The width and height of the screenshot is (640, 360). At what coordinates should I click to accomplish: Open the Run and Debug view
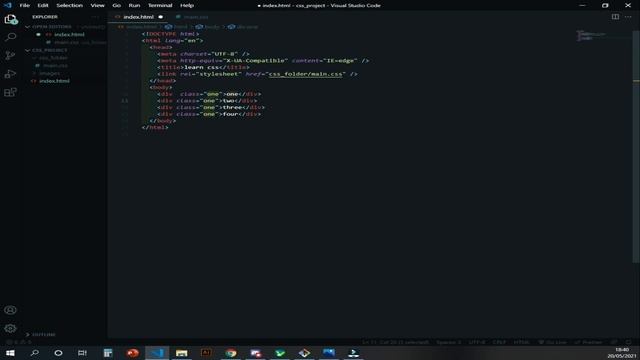10,74
